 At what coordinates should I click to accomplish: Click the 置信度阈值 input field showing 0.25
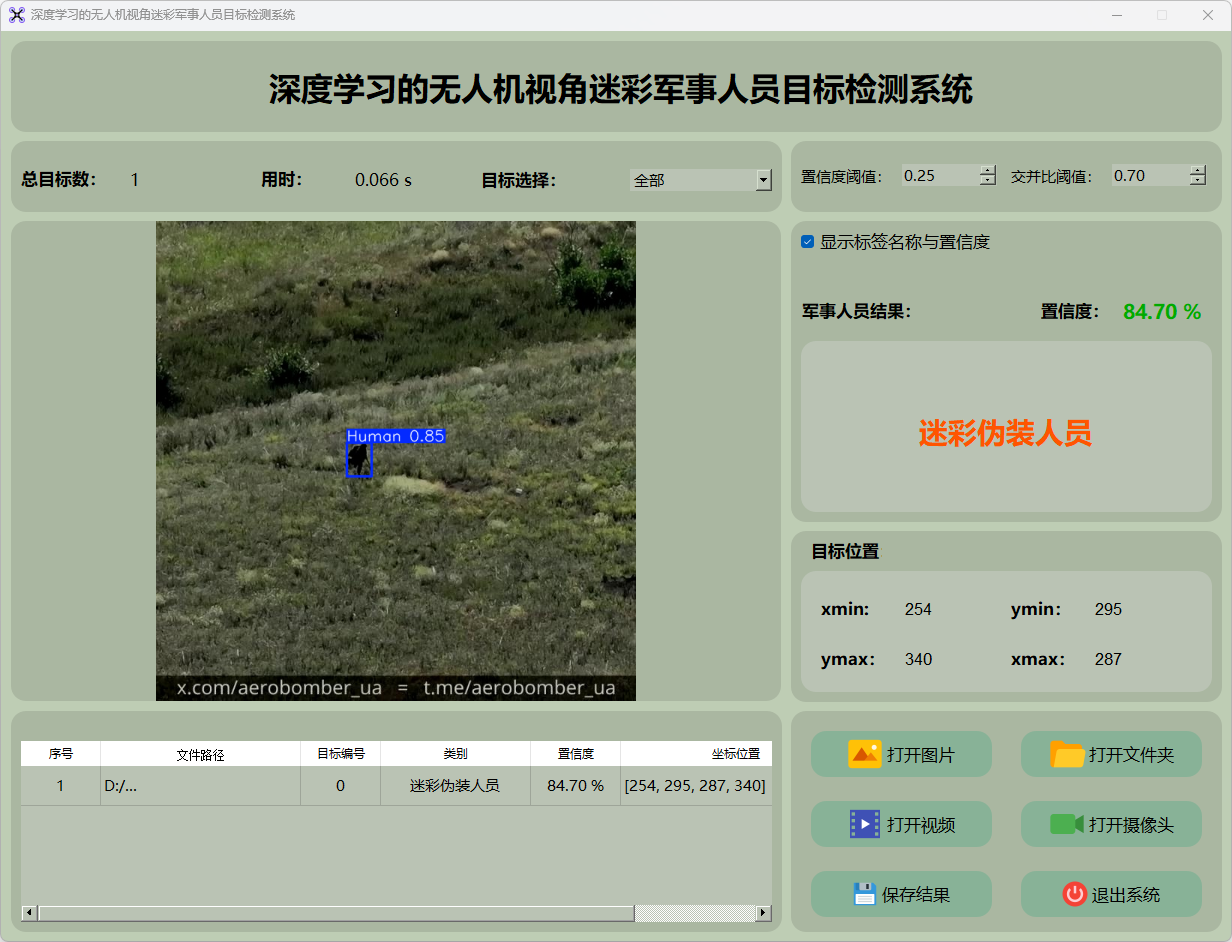[938, 176]
